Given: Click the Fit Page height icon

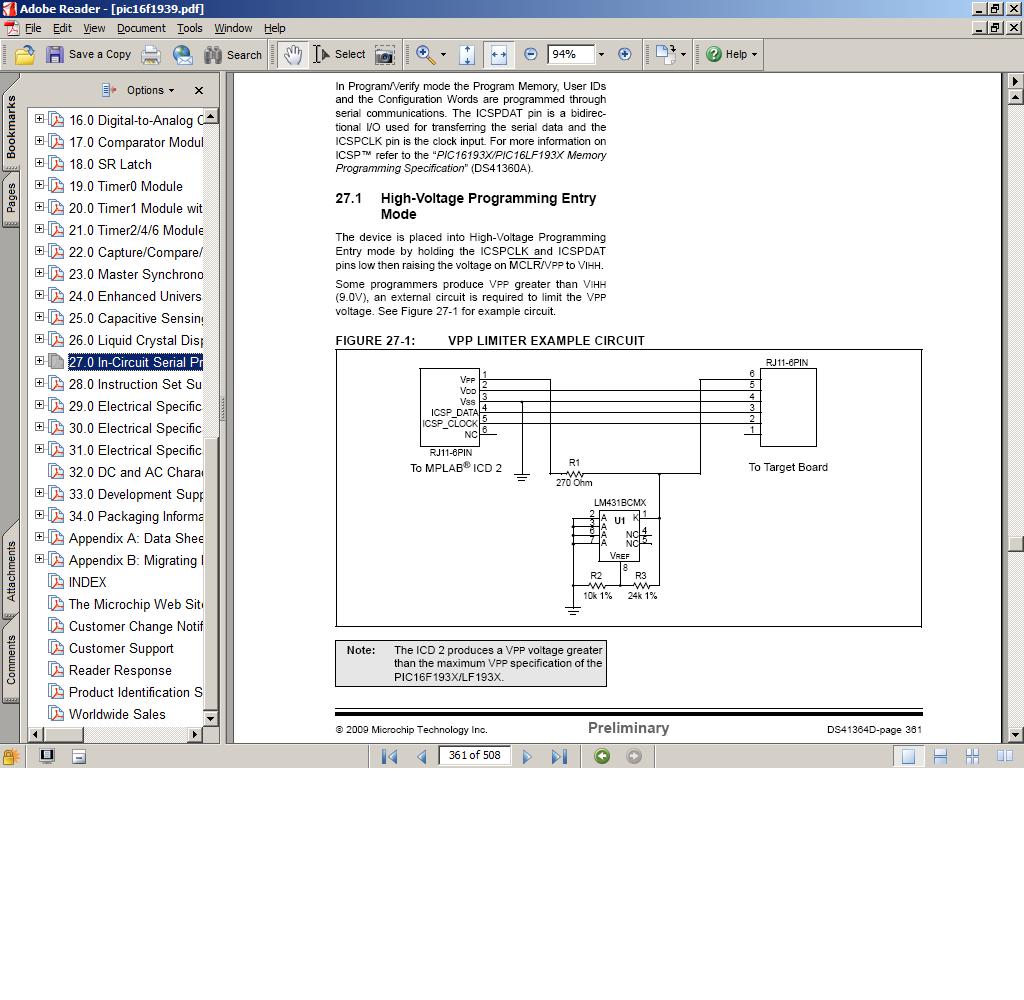Looking at the screenshot, I should [467, 55].
